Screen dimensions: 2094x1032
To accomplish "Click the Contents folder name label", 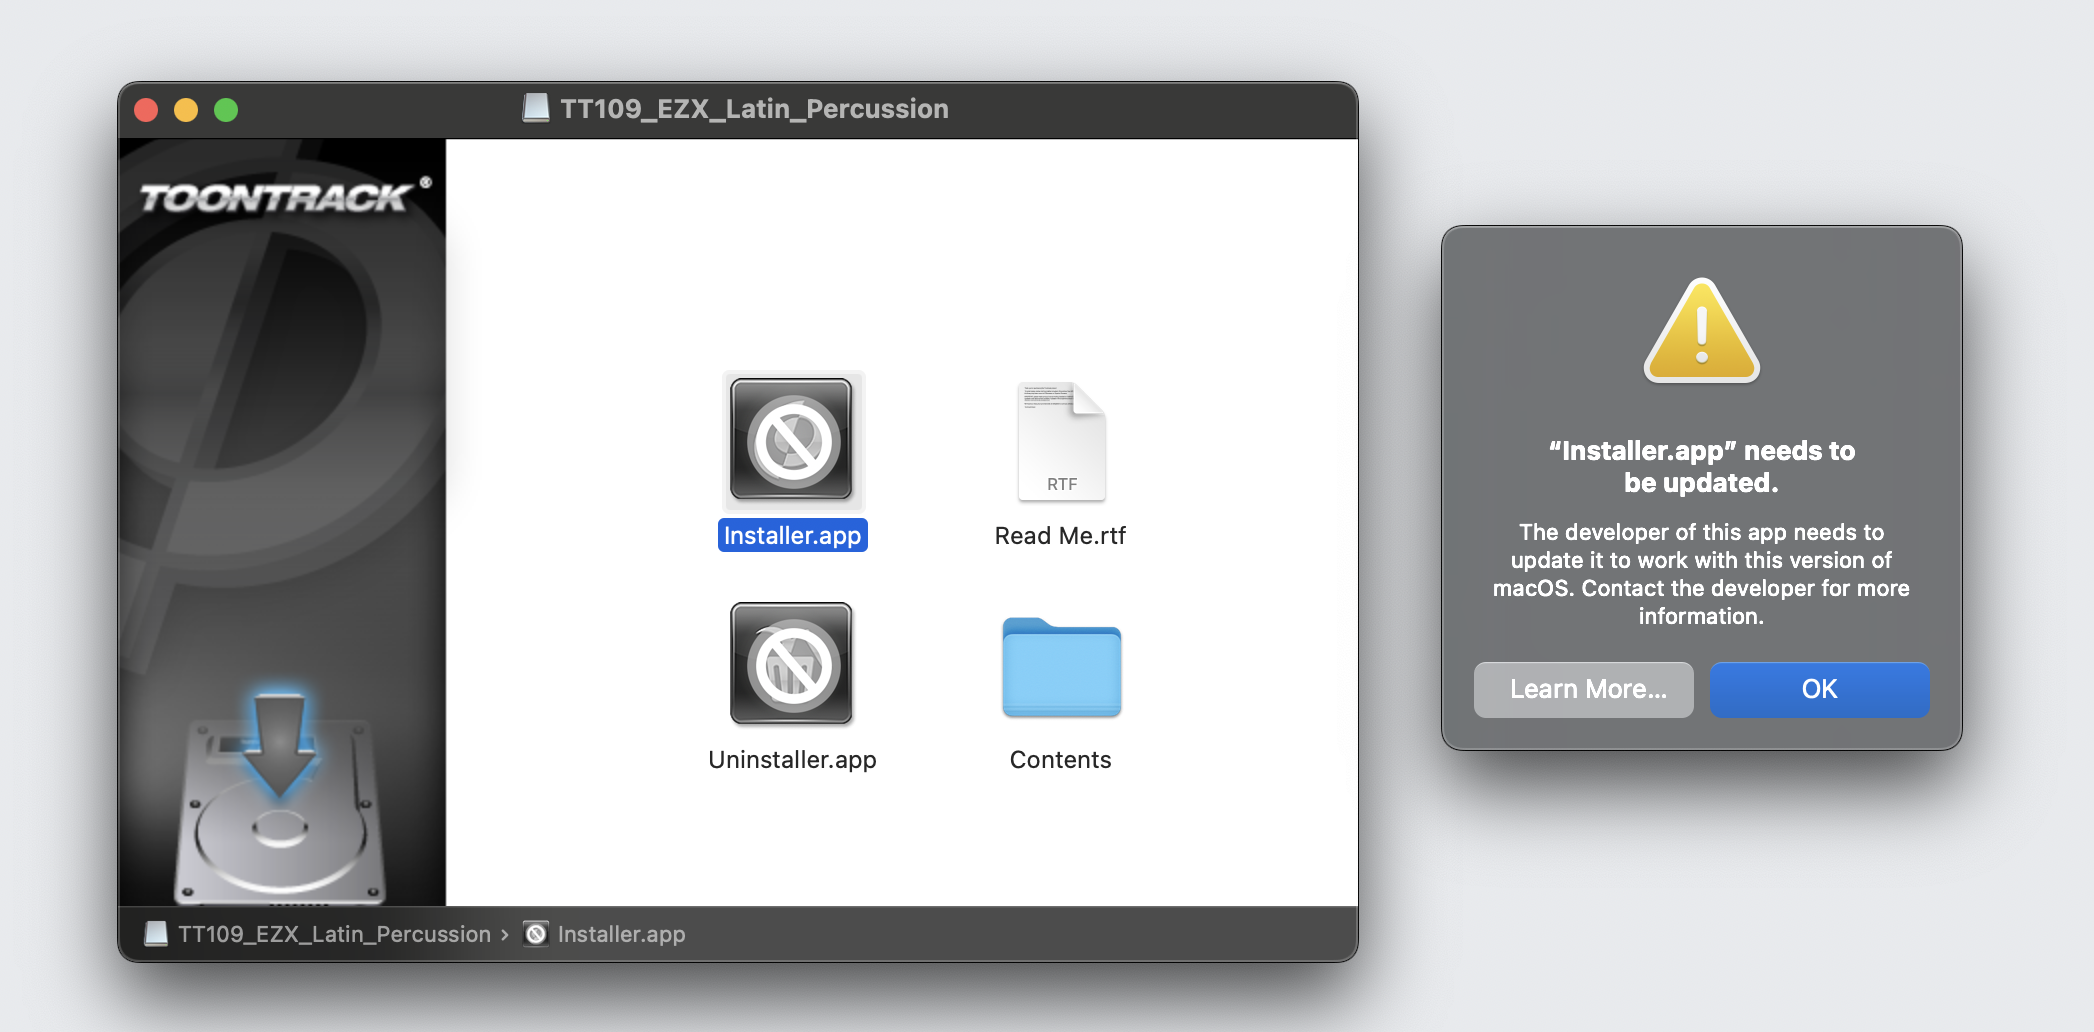I will [x=1060, y=760].
